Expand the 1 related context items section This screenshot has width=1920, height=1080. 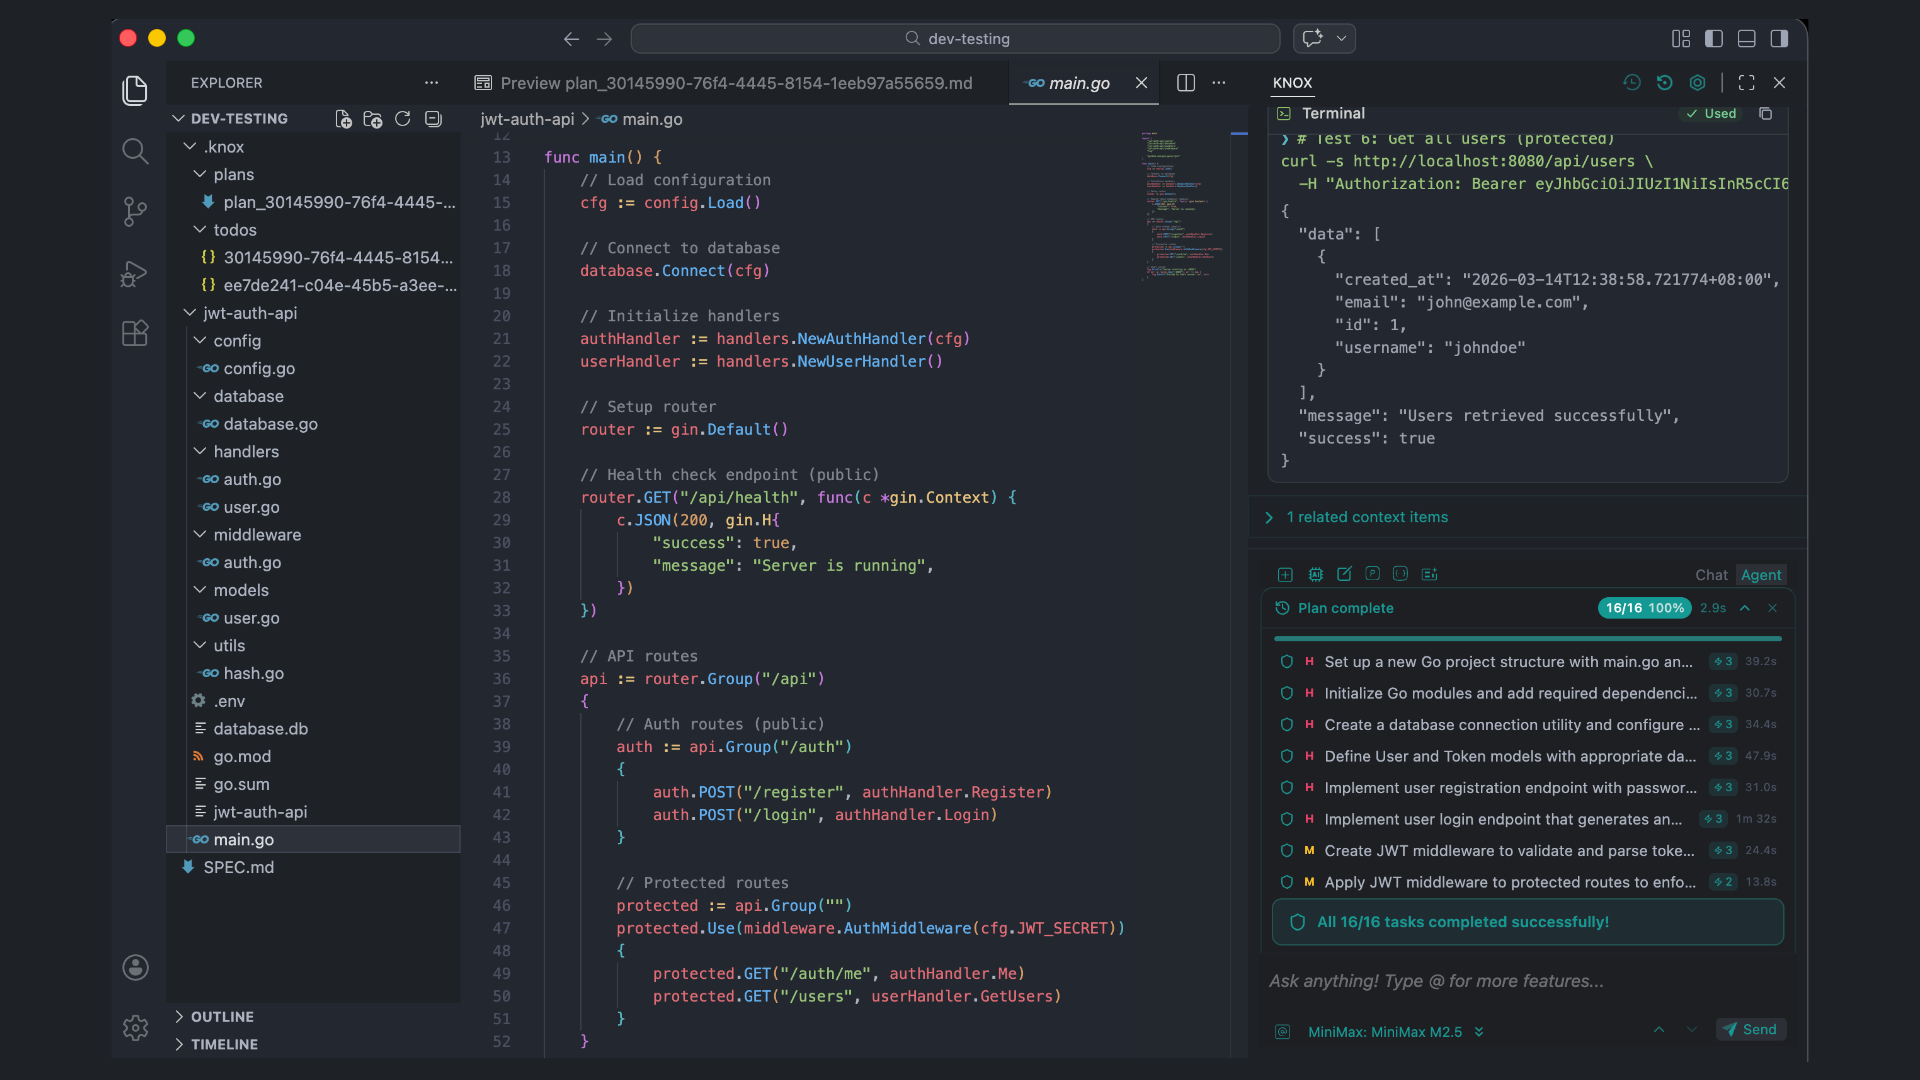[x=1366, y=517]
